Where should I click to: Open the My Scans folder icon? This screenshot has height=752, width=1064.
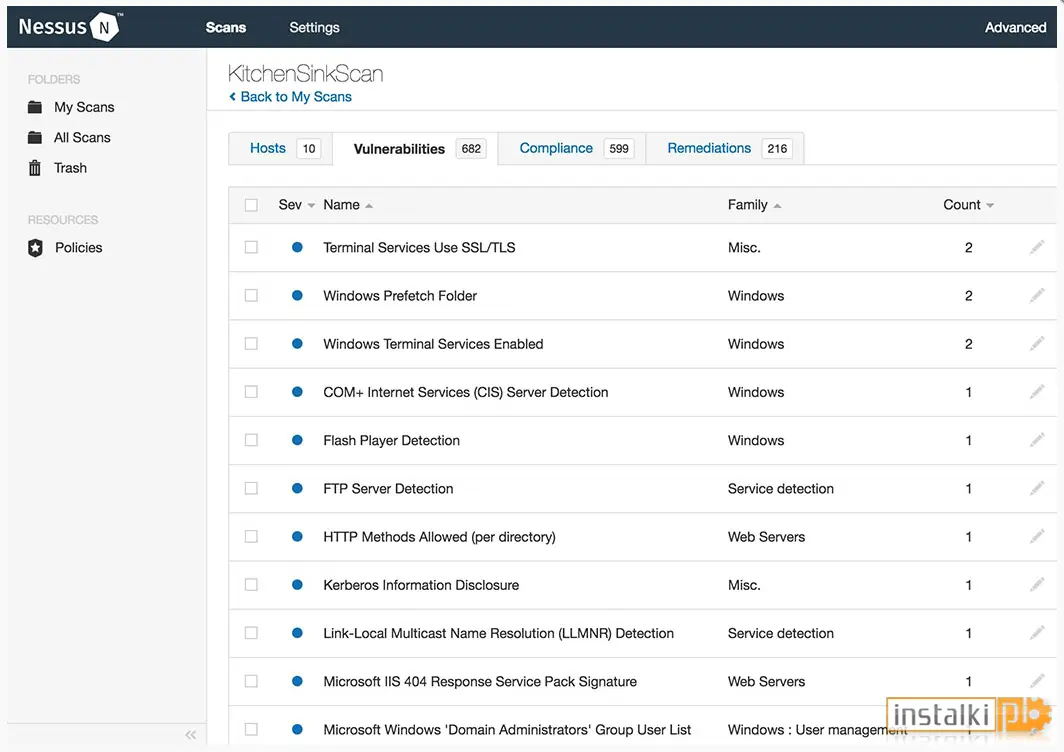coord(35,107)
